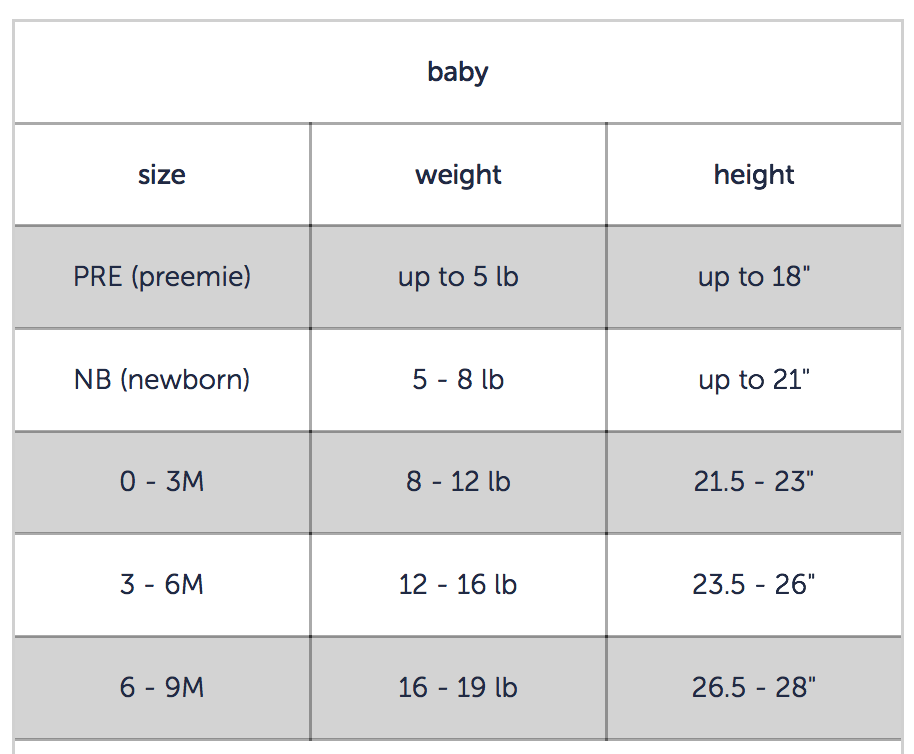Select the 'height' column header
The height and width of the screenshot is (754, 914).
[x=754, y=175]
